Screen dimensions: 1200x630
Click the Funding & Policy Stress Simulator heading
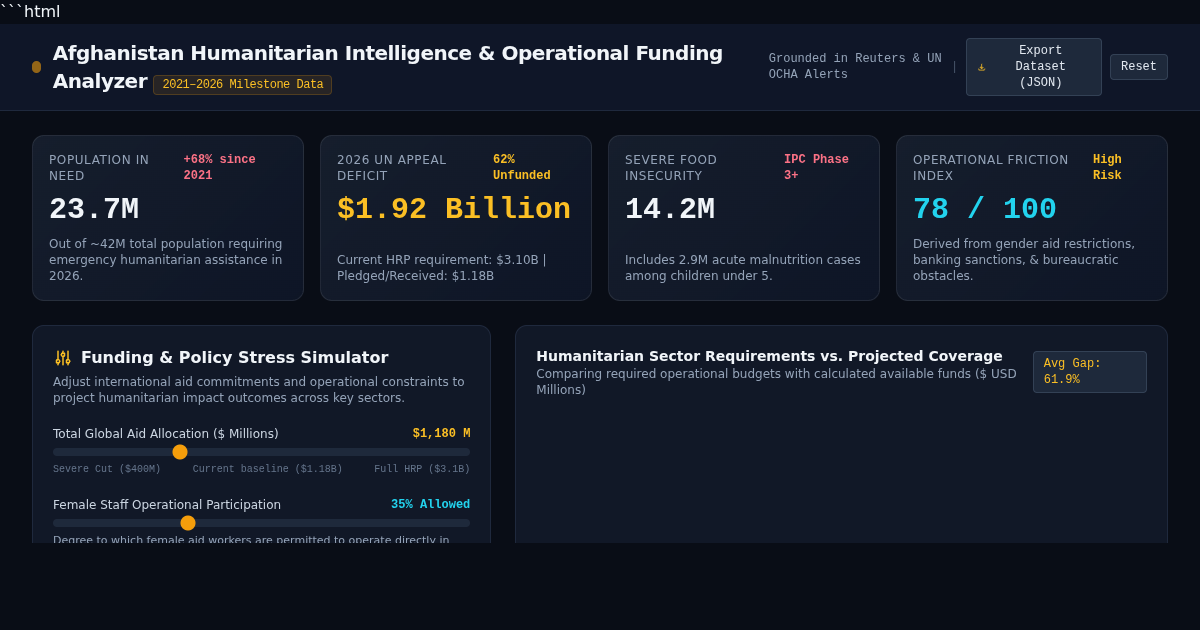click(234, 358)
